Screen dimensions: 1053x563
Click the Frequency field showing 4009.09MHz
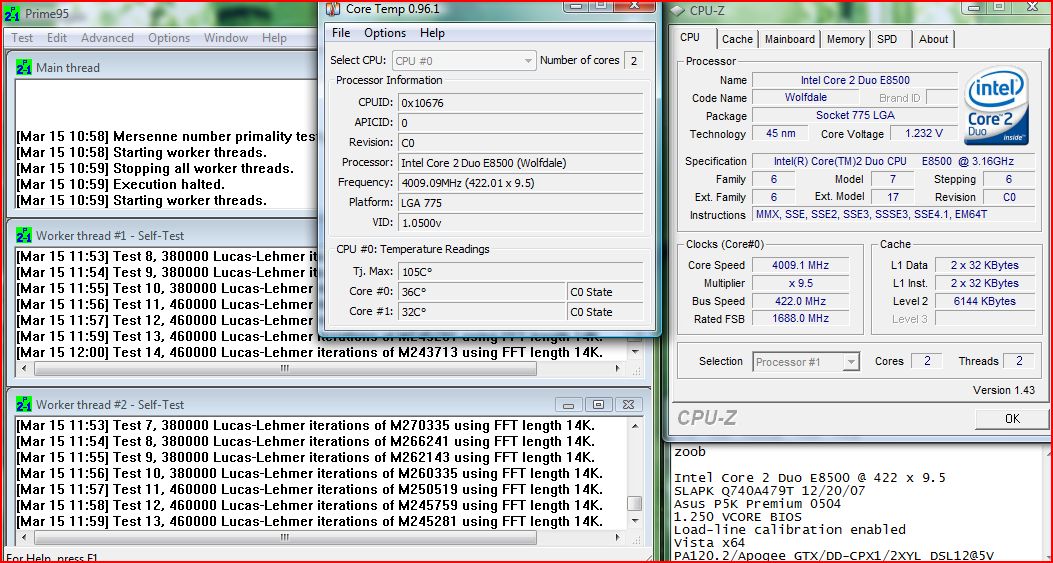(521, 182)
